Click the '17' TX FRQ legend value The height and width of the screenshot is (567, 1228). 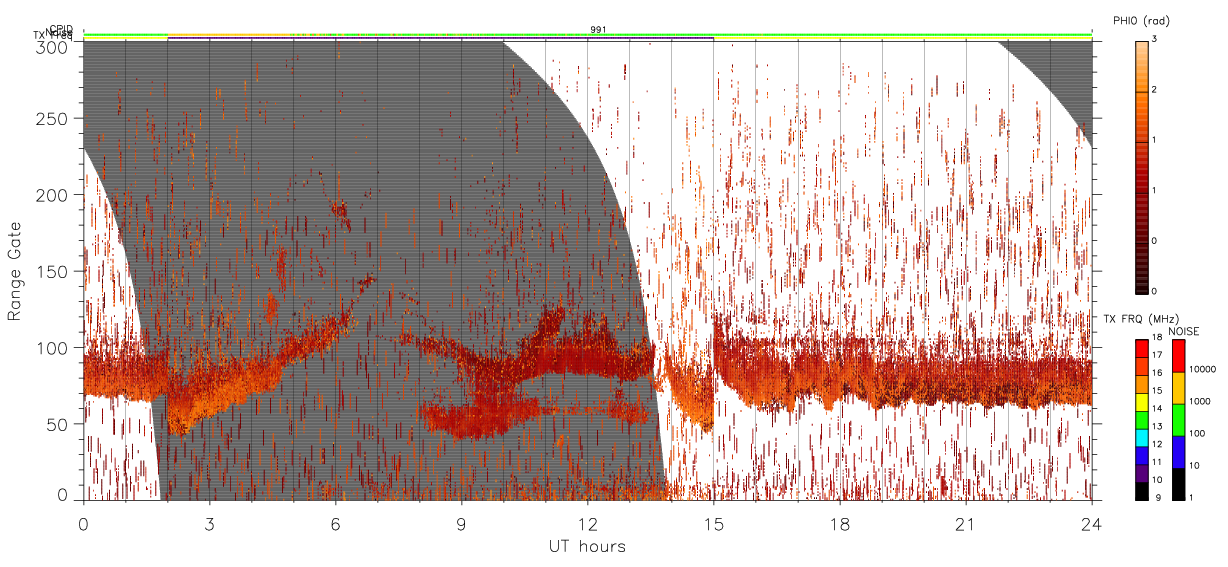1158,355
